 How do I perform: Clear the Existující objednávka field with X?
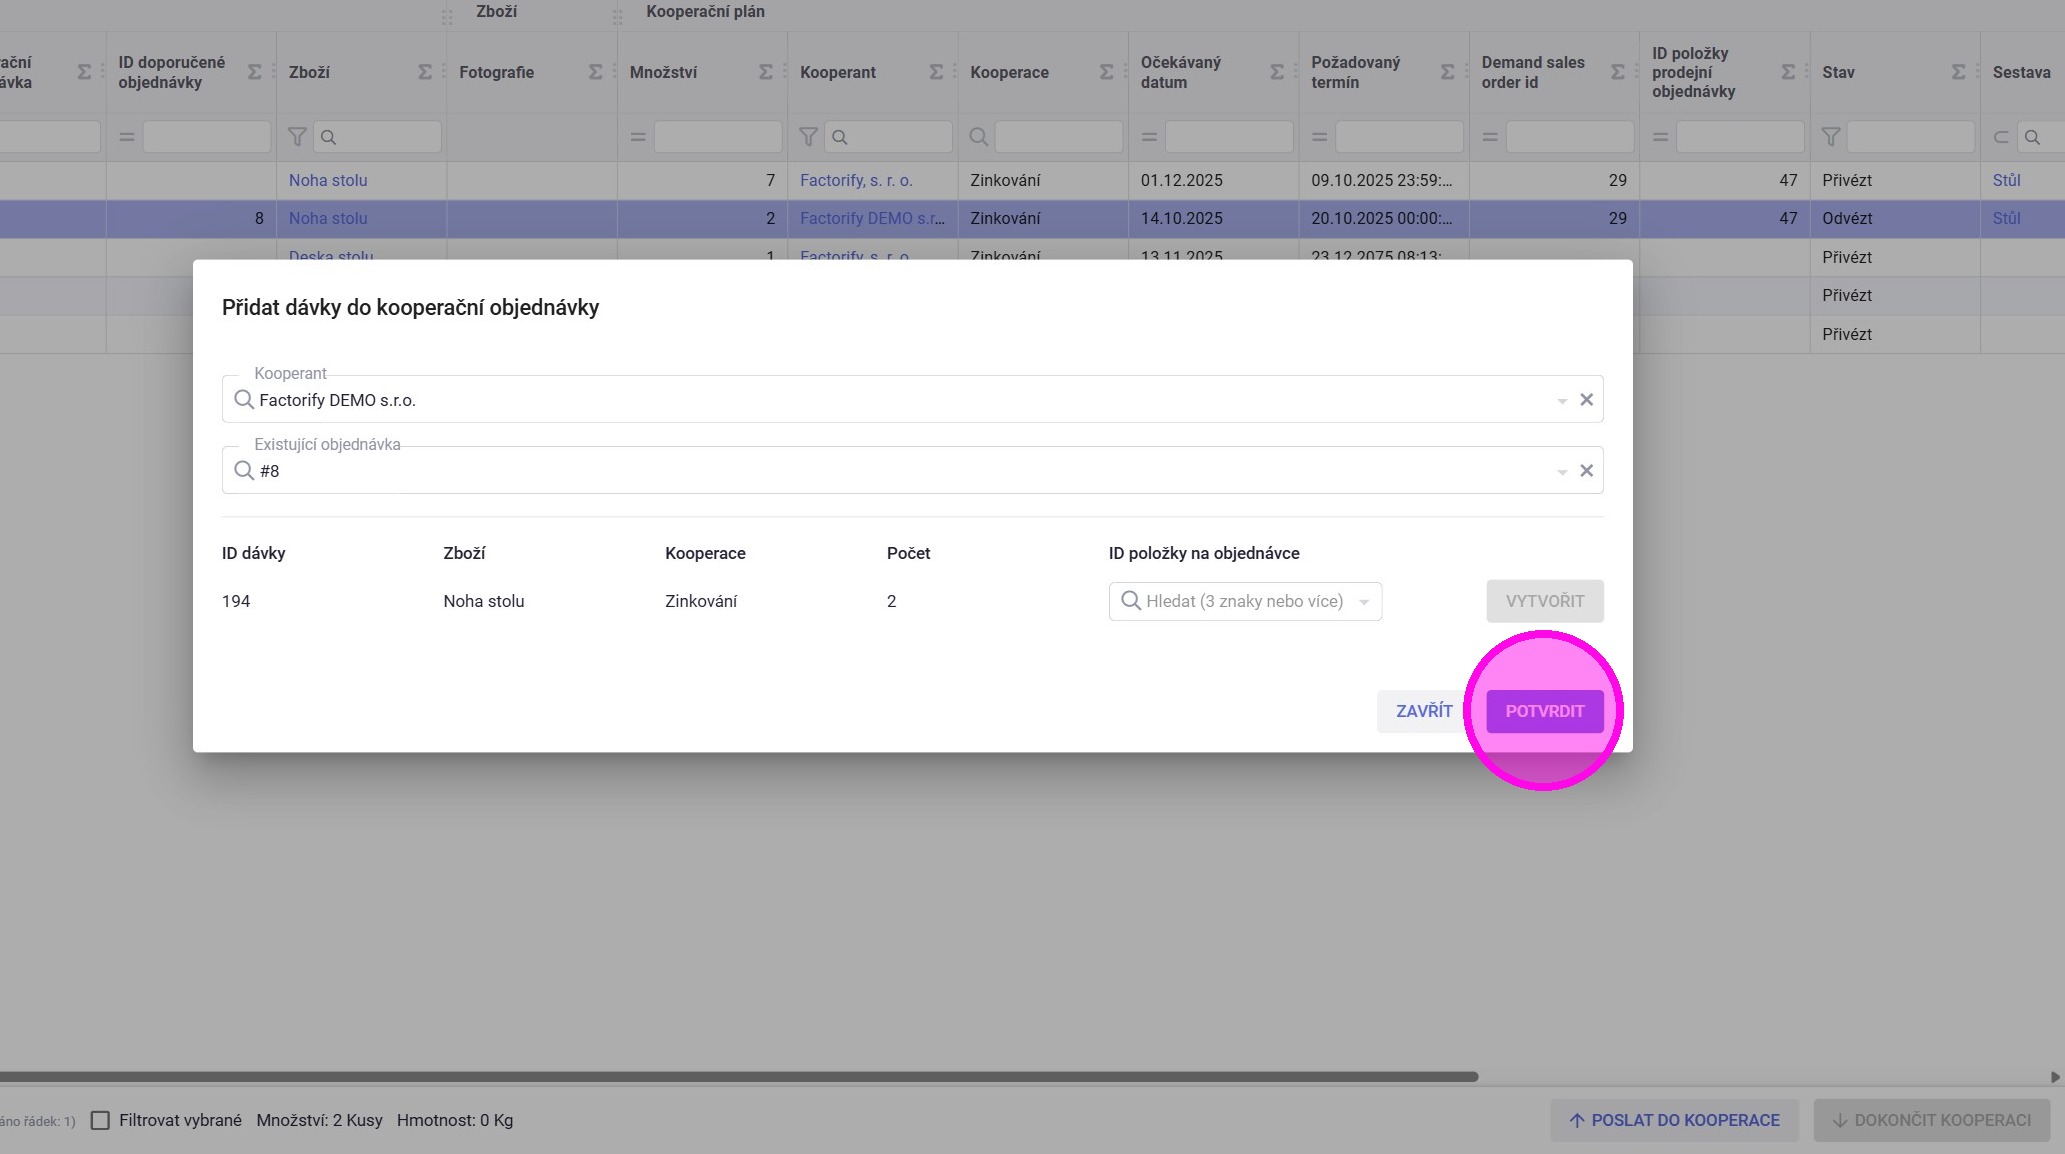tap(1586, 471)
